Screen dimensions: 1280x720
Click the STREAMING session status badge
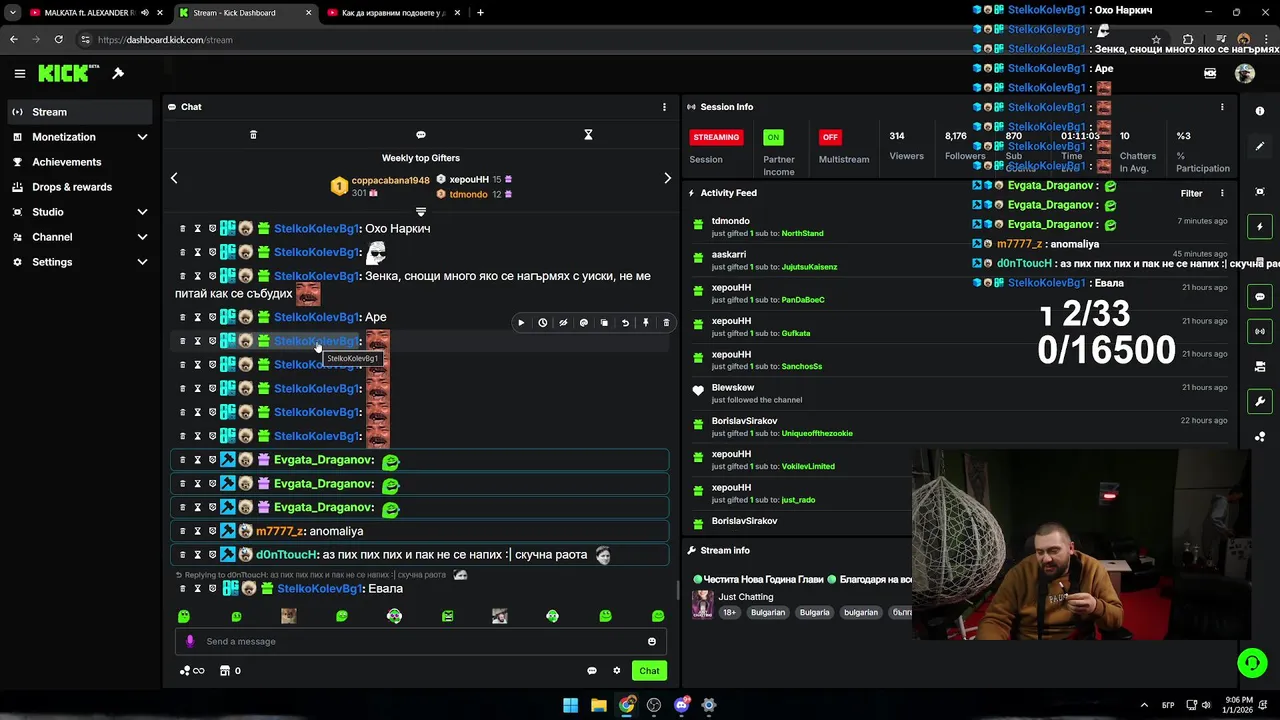(716, 137)
